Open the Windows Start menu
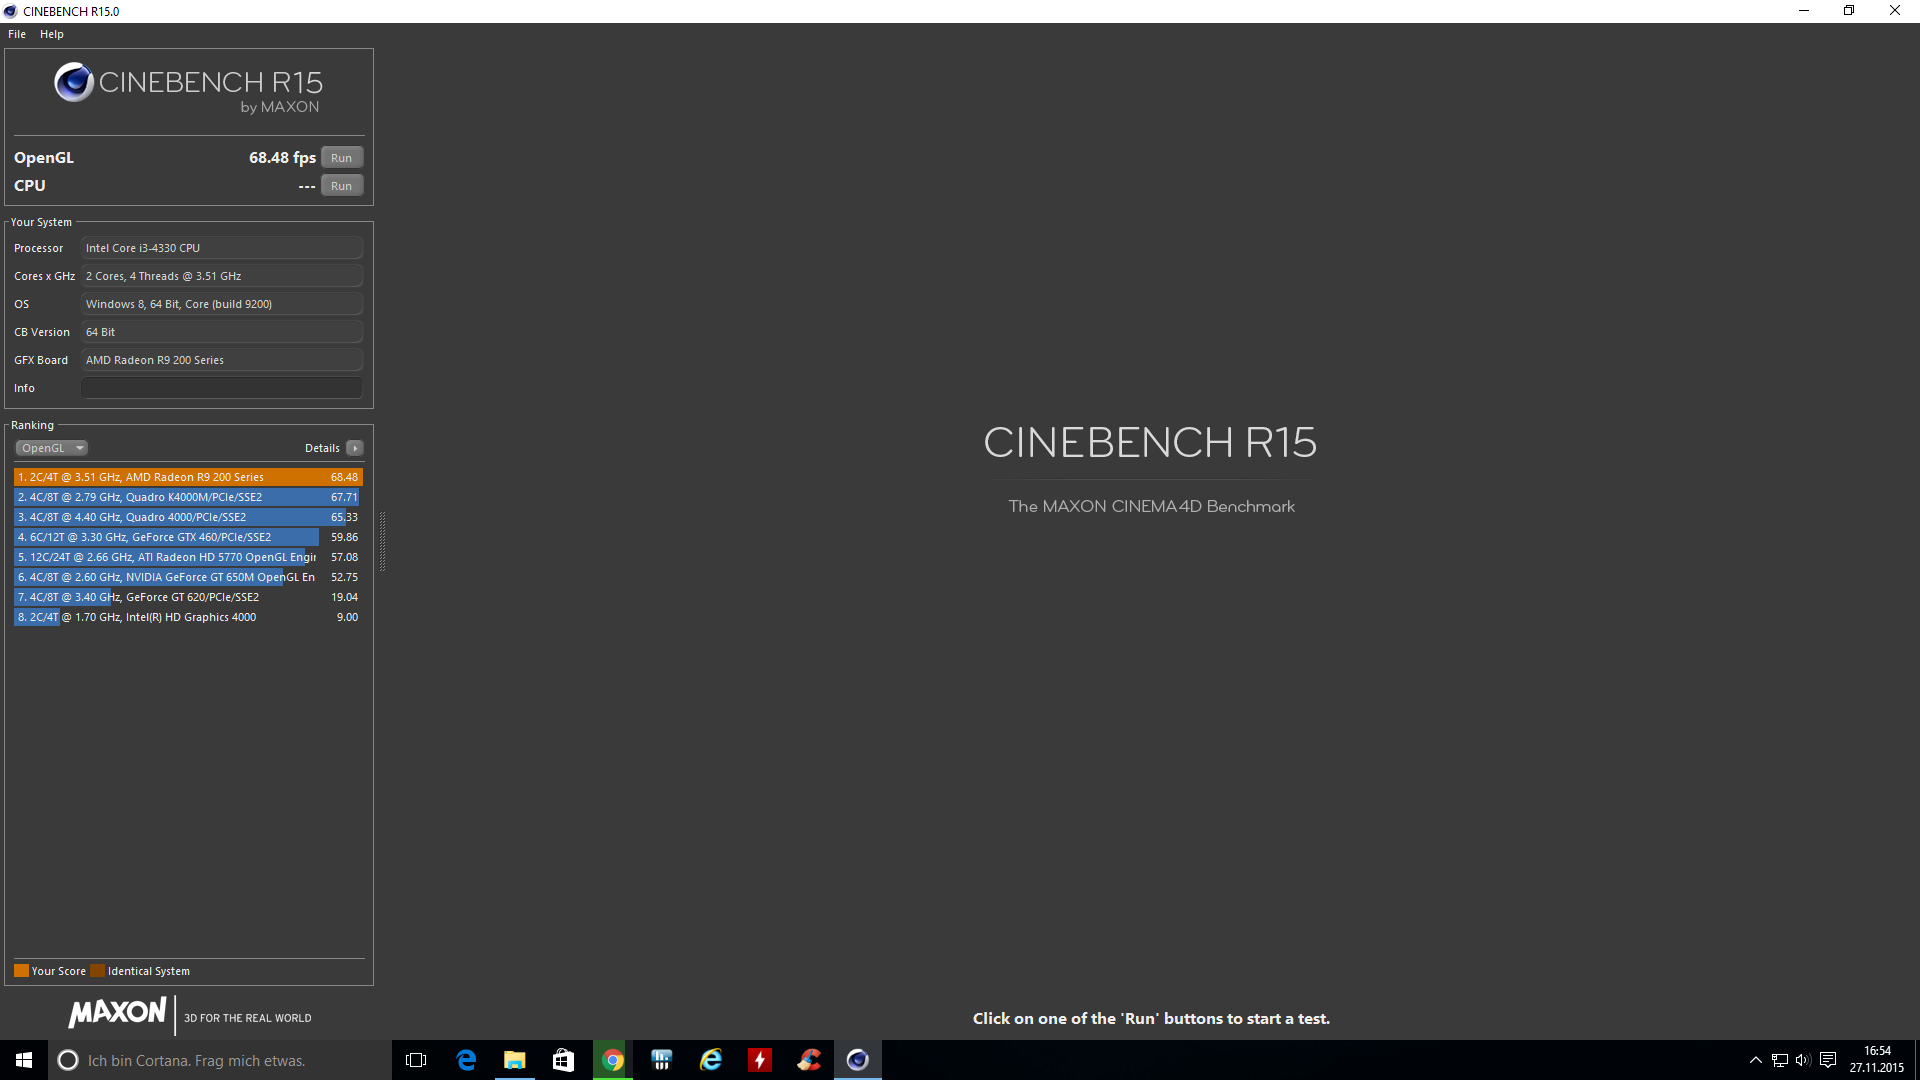The image size is (1920, 1080). (24, 1060)
